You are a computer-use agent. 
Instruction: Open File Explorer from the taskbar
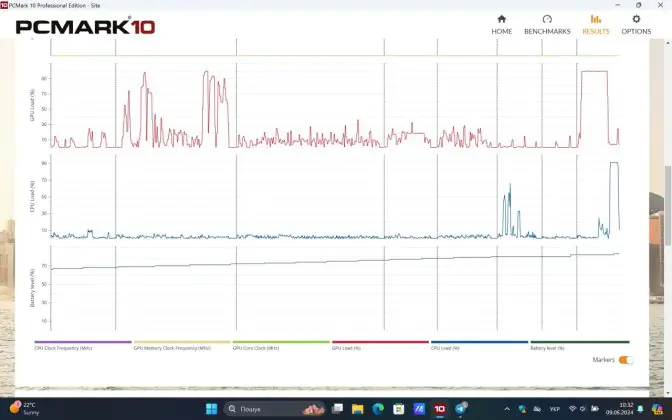pos(357,409)
